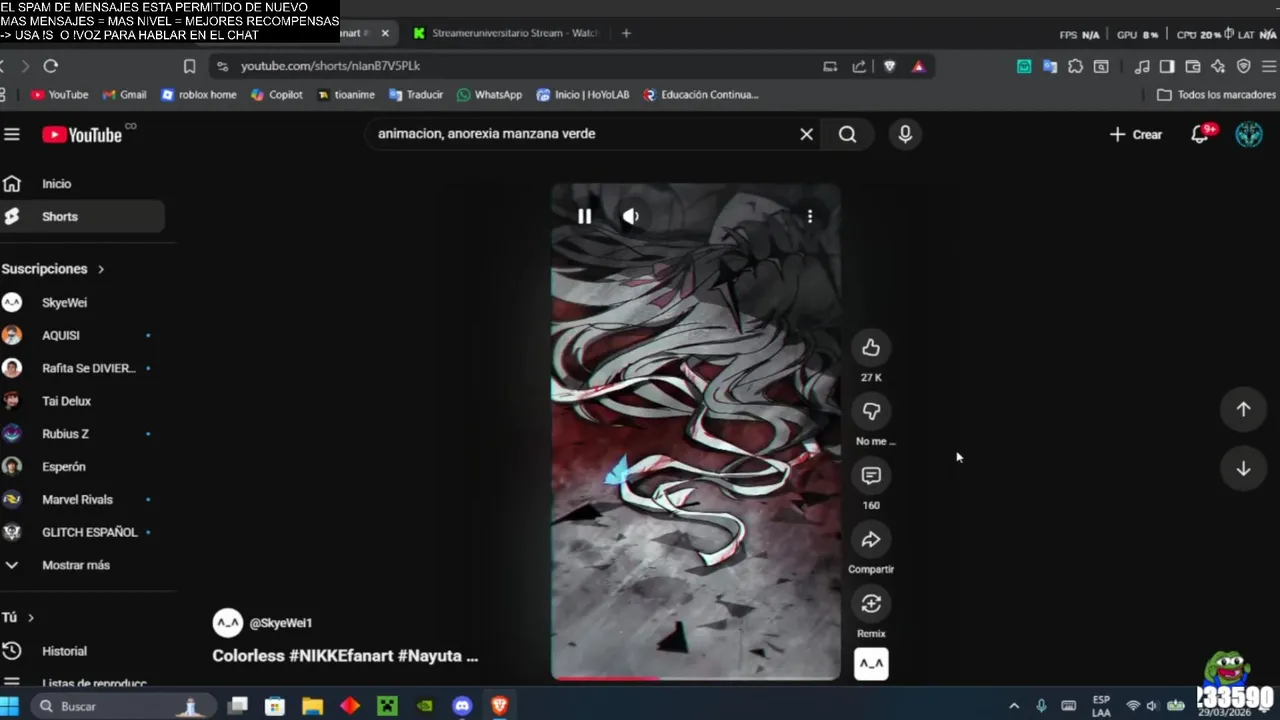Click the Colorless #NIKKEfanart title
The height and width of the screenshot is (720, 1280).
(345, 656)
